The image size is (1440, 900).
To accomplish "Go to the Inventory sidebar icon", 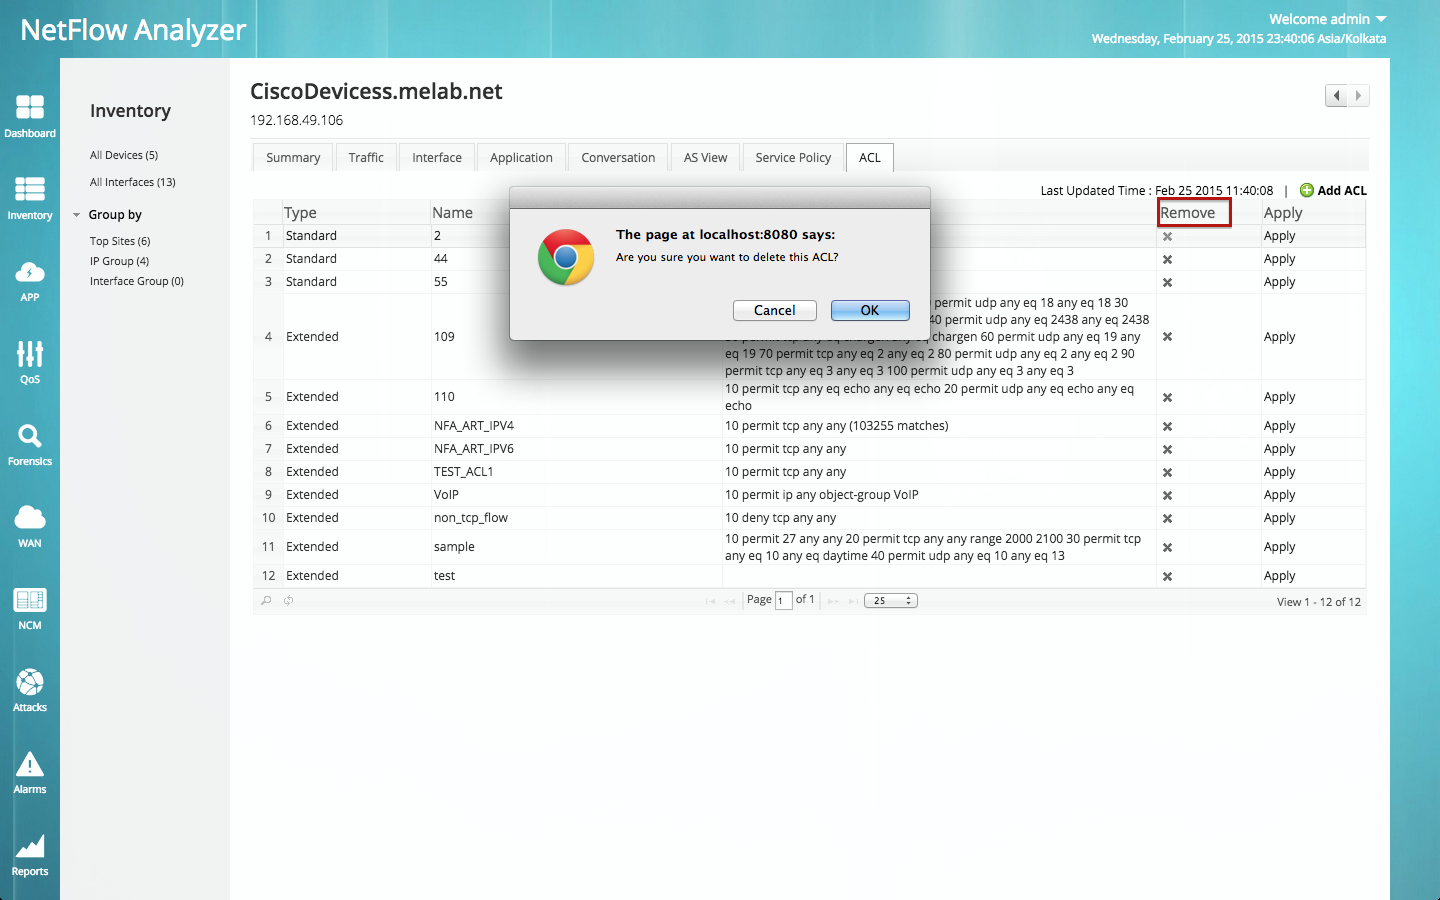I will 30,198.
